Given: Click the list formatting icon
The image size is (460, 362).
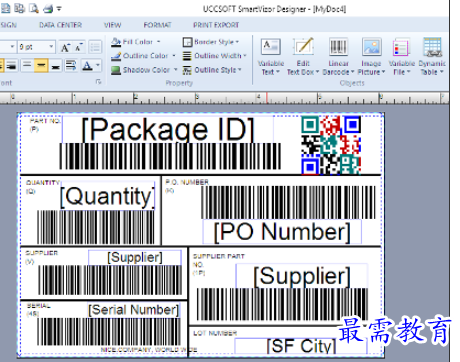Looking at the screenshot, I should click(x=95, y=47).
